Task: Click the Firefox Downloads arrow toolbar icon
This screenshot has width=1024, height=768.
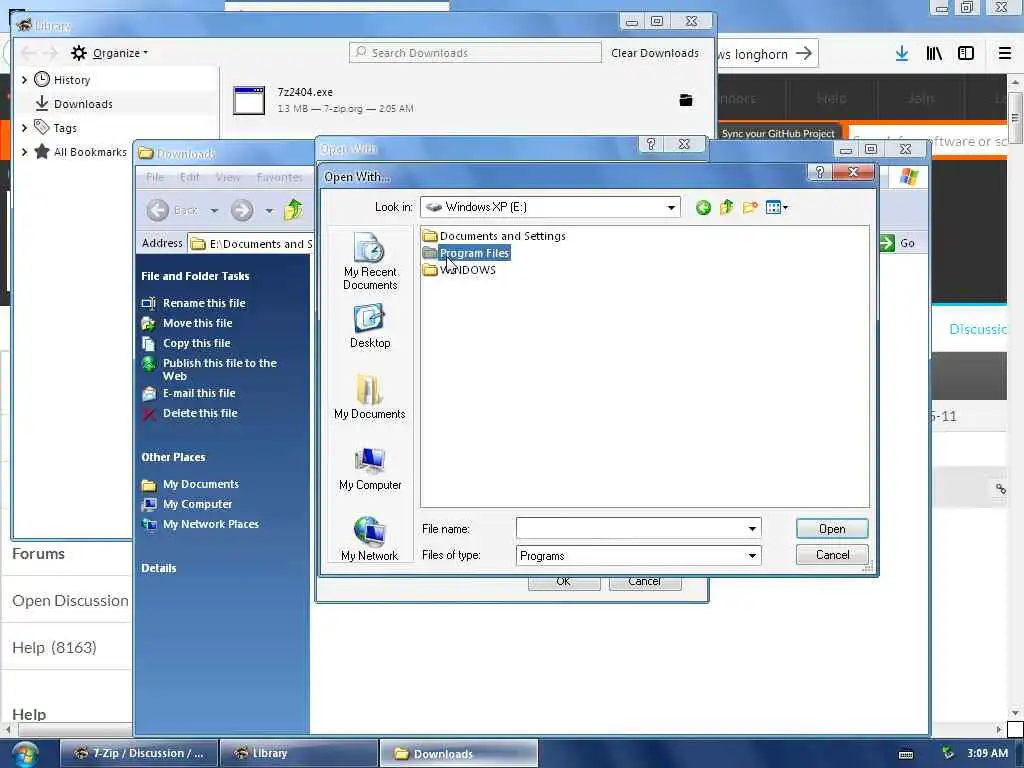Action: pyautogui.click(x=901, y=54)
